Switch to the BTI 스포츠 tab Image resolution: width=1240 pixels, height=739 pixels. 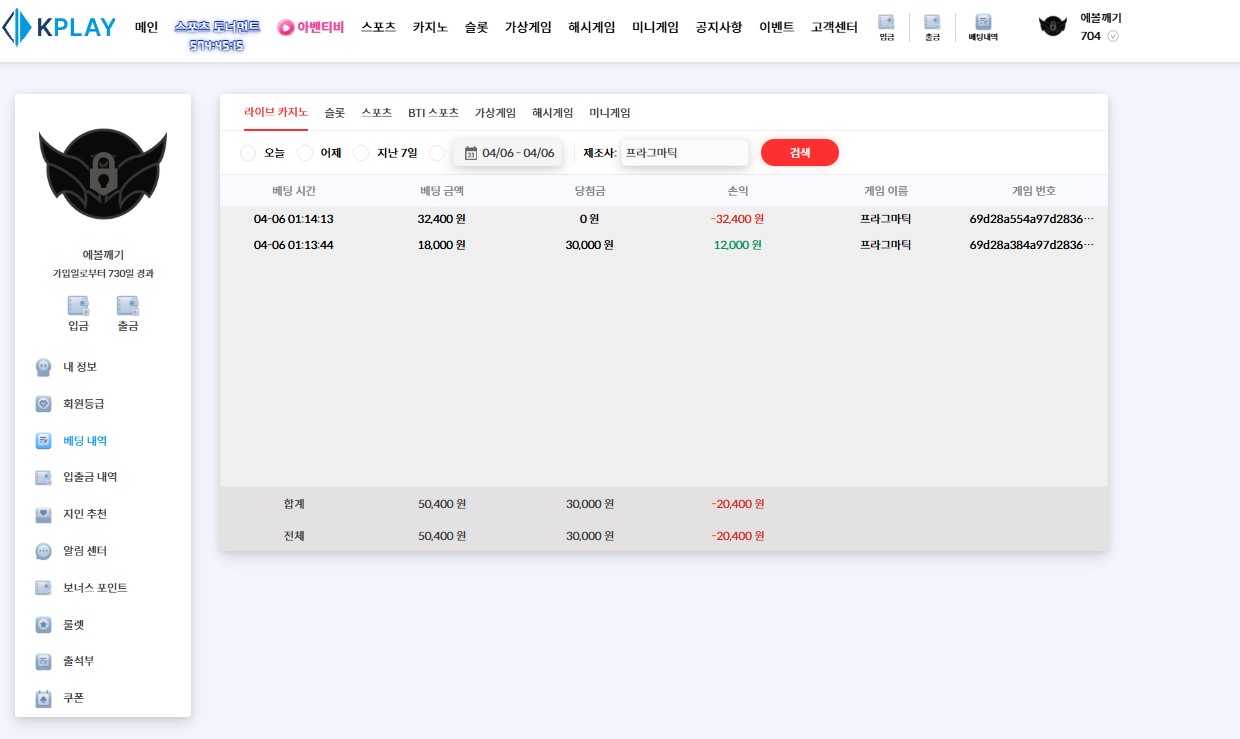pyautogui.click(x=433, y=113)
